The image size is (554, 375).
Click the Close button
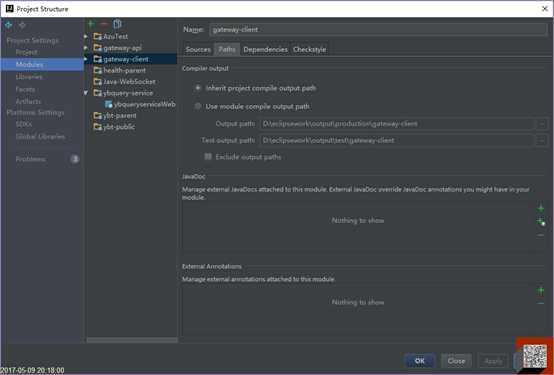point(456,361)
